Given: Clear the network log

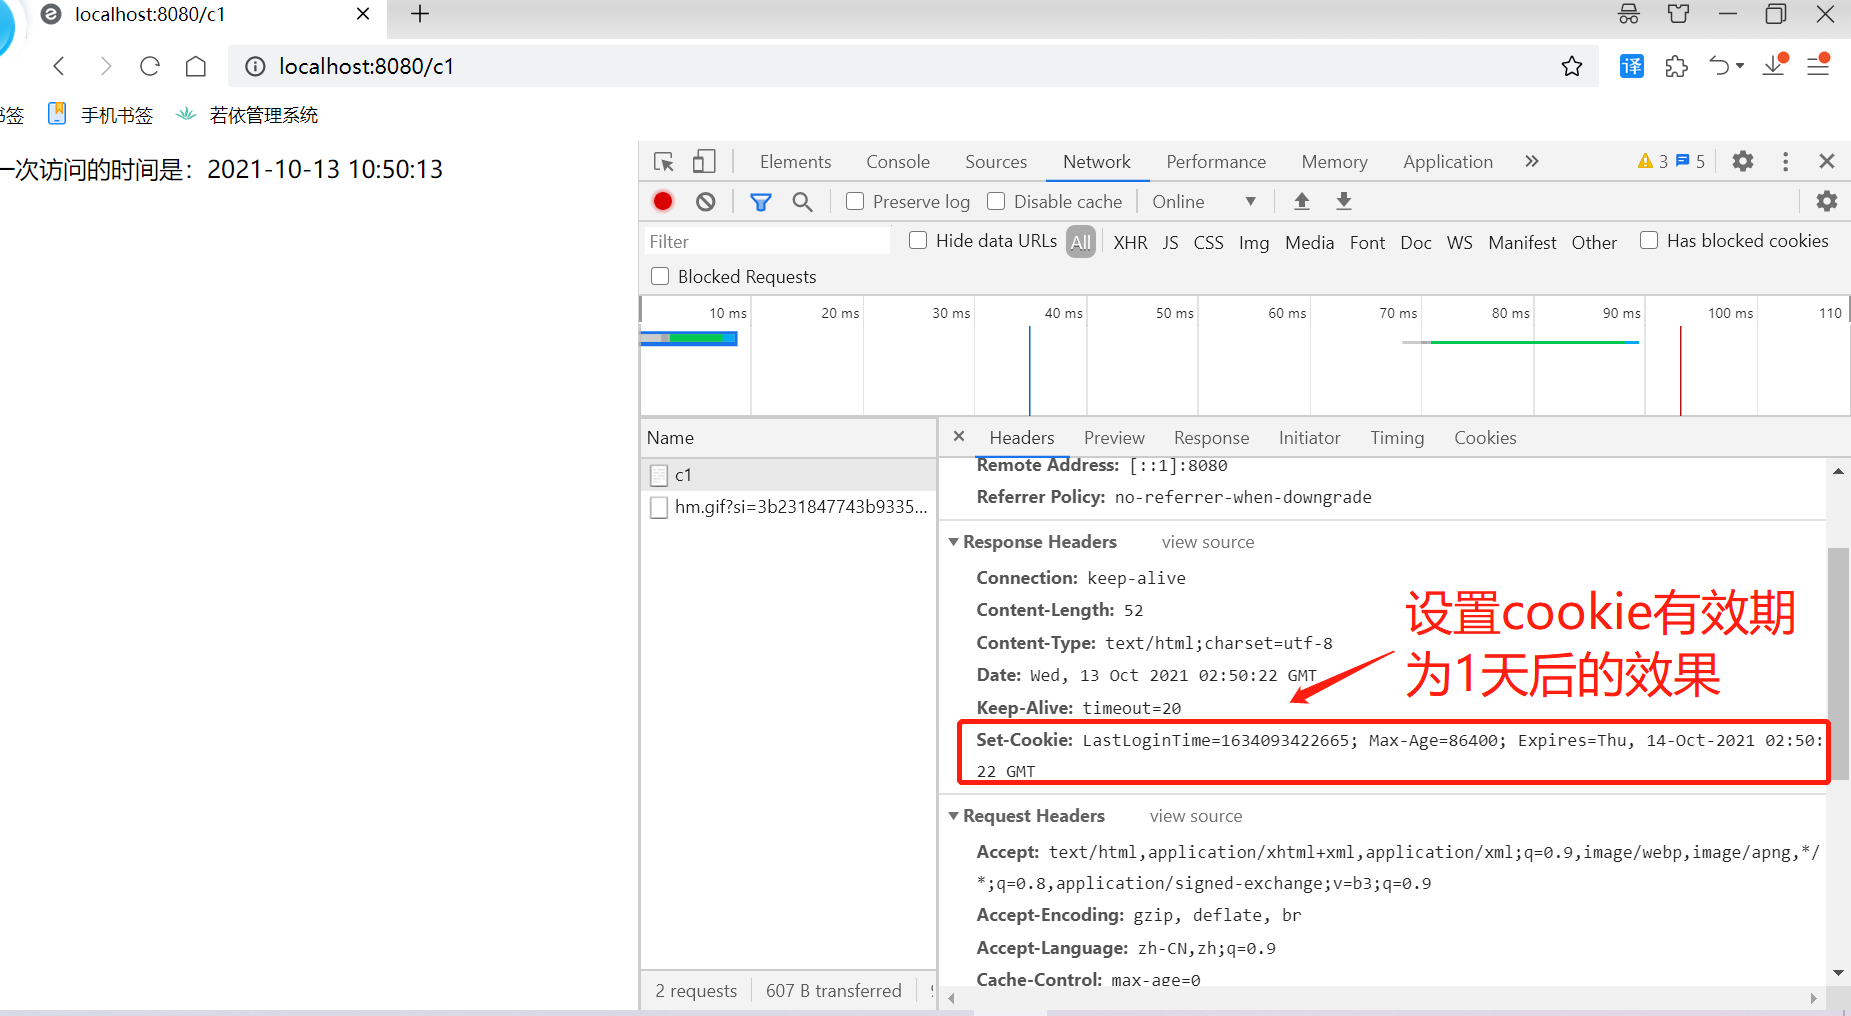Looking at the screenshot, I should click(706, 201).
